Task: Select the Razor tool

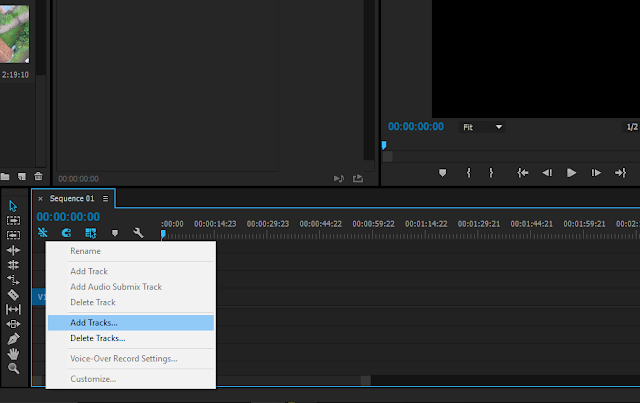Action: pyautogui.click(x=13, y=294)
